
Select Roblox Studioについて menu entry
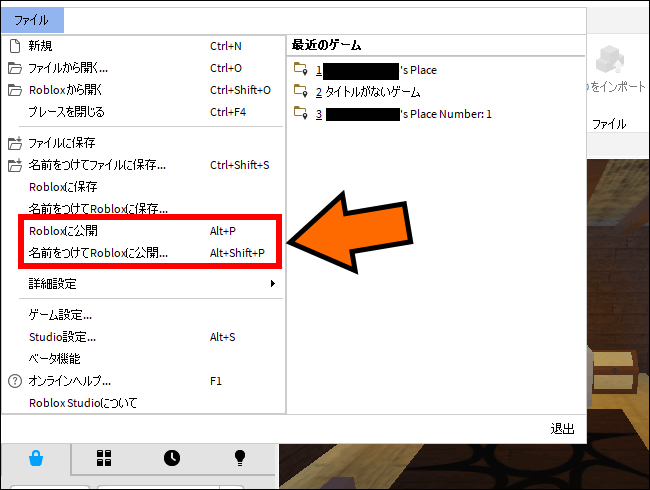(143, 403)
